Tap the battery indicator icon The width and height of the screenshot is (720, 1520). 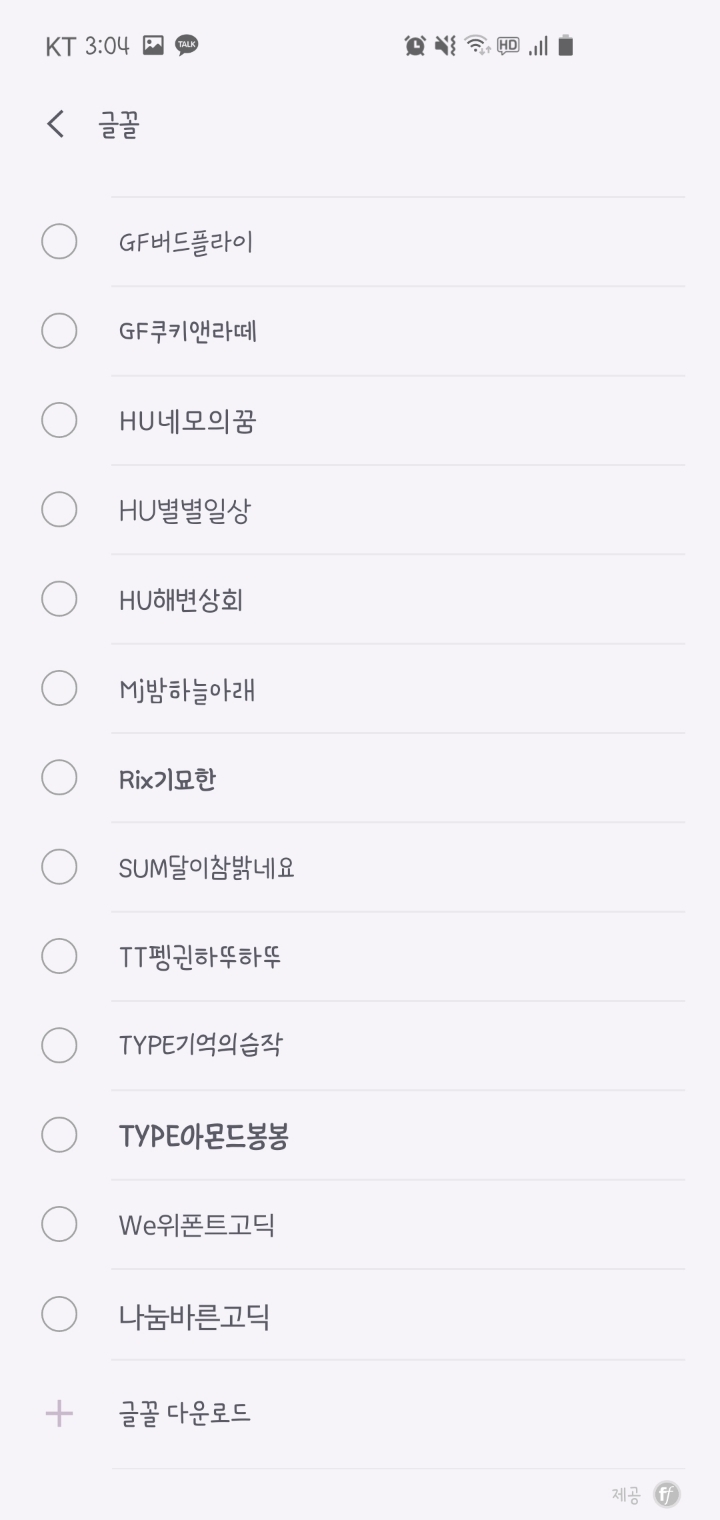click(x=566, y=45)
